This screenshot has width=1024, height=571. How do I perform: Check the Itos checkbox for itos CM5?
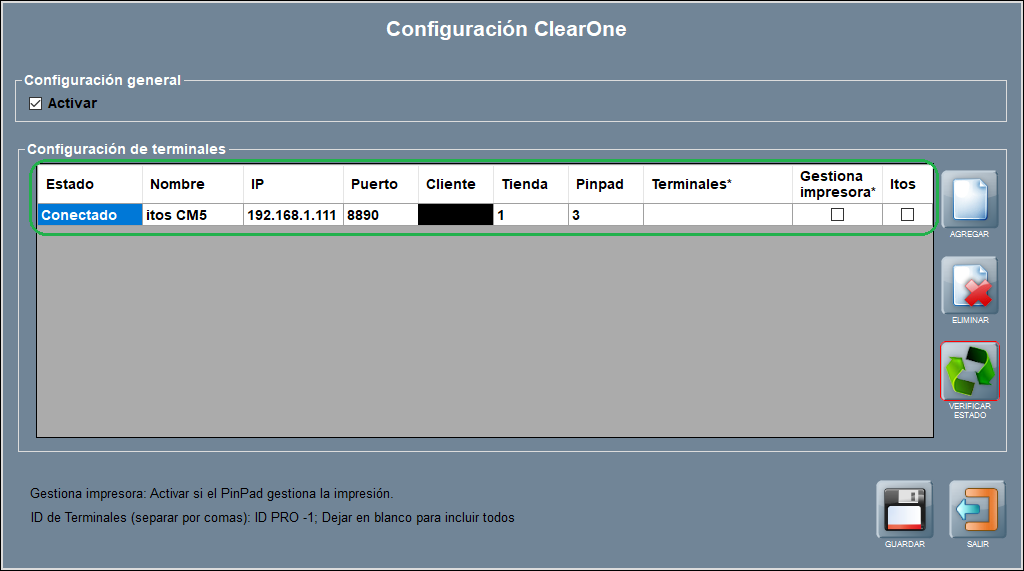click(907, 215)
